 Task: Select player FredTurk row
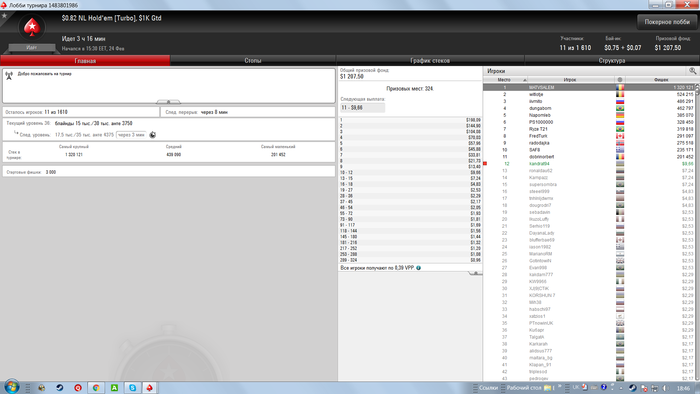pos(589,136)
